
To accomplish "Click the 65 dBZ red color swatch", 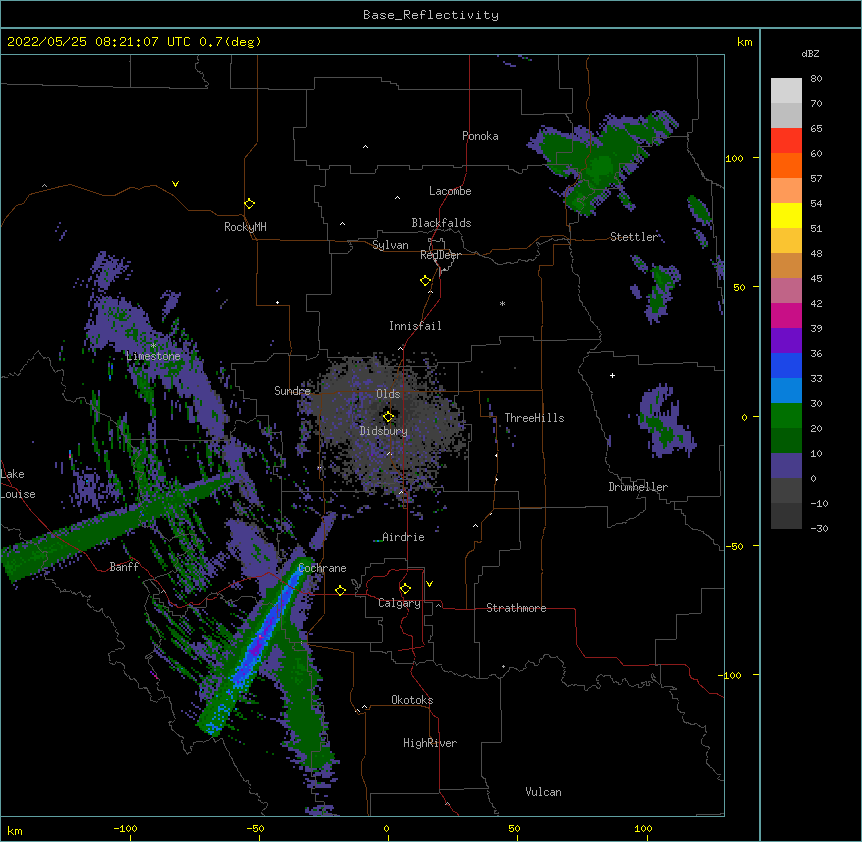I will pyautogui.click(x=786, y=140).
